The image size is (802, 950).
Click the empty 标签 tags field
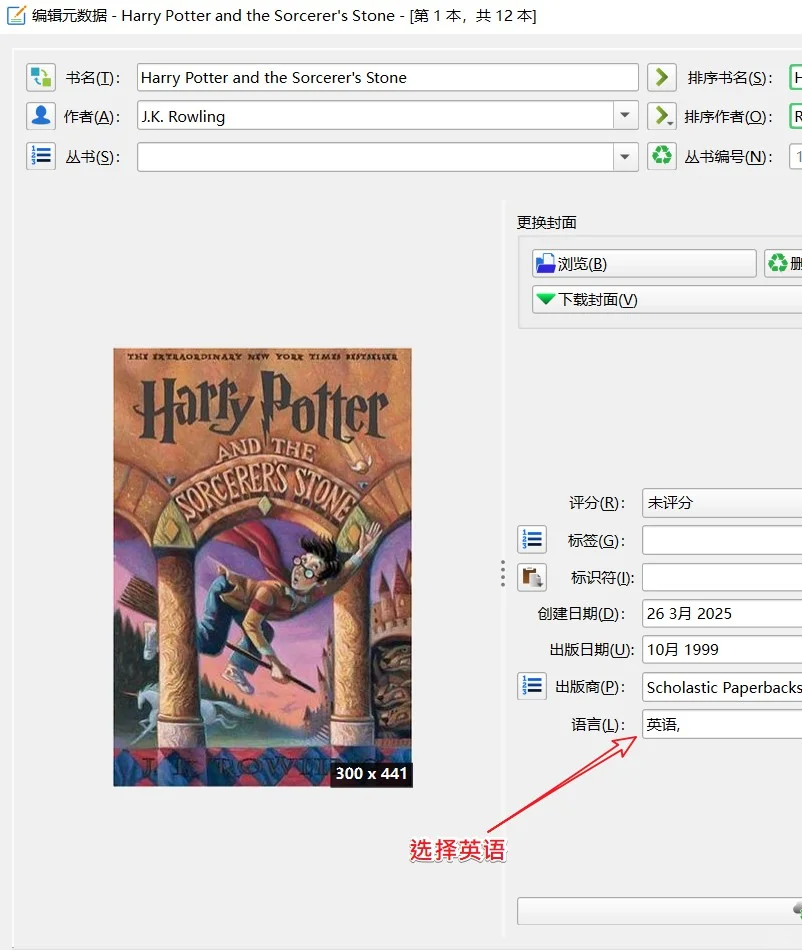click(x=722, y=540)
